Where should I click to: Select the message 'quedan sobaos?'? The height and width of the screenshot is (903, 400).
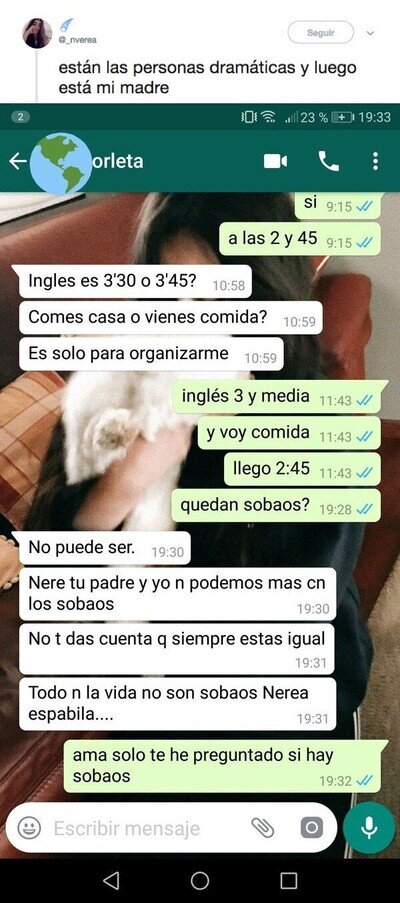276,506
